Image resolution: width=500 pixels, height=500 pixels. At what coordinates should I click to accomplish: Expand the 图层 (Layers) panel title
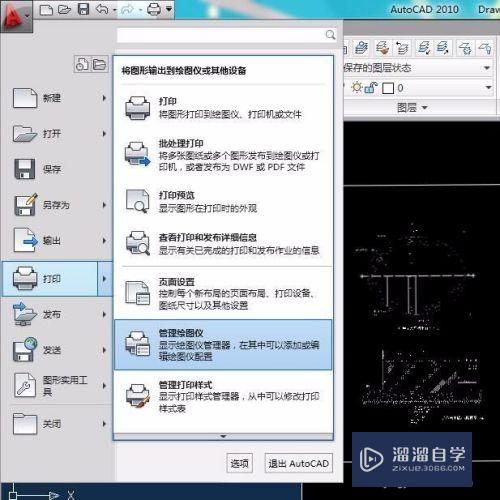[412, 107]
